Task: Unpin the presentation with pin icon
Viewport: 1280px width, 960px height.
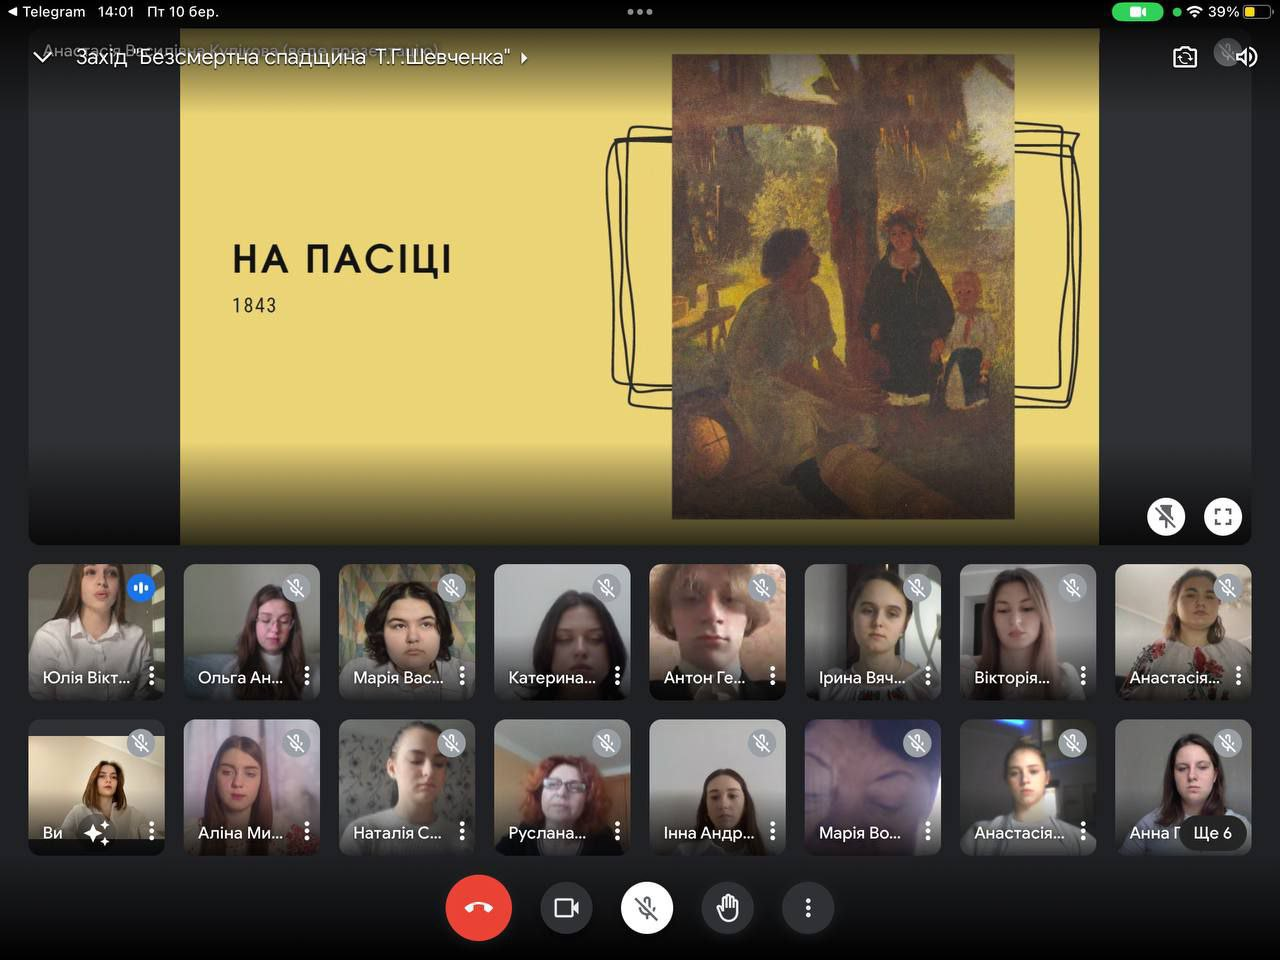Action: coord(1165,516)
